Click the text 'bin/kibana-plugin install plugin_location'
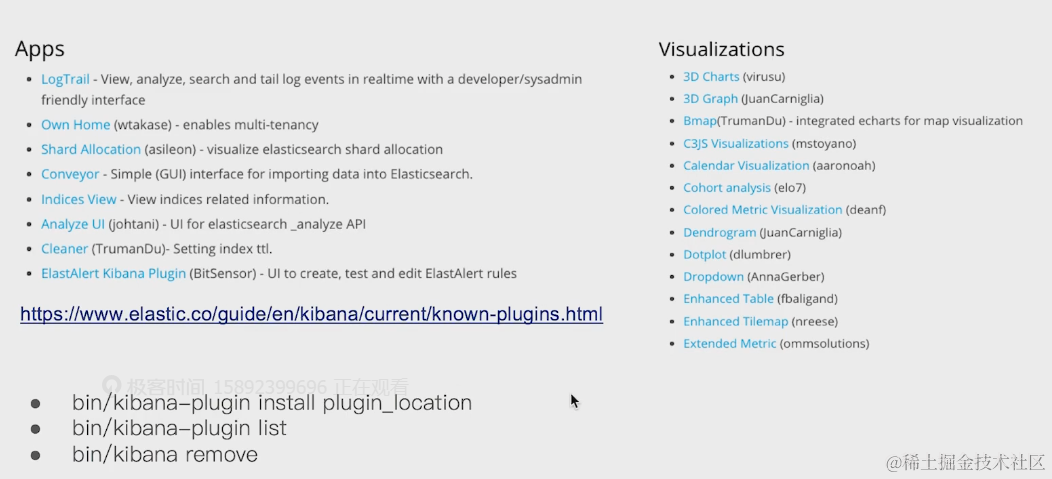Image resolution: width=1052 pixels, height=479 pixels. click(272, 403)
